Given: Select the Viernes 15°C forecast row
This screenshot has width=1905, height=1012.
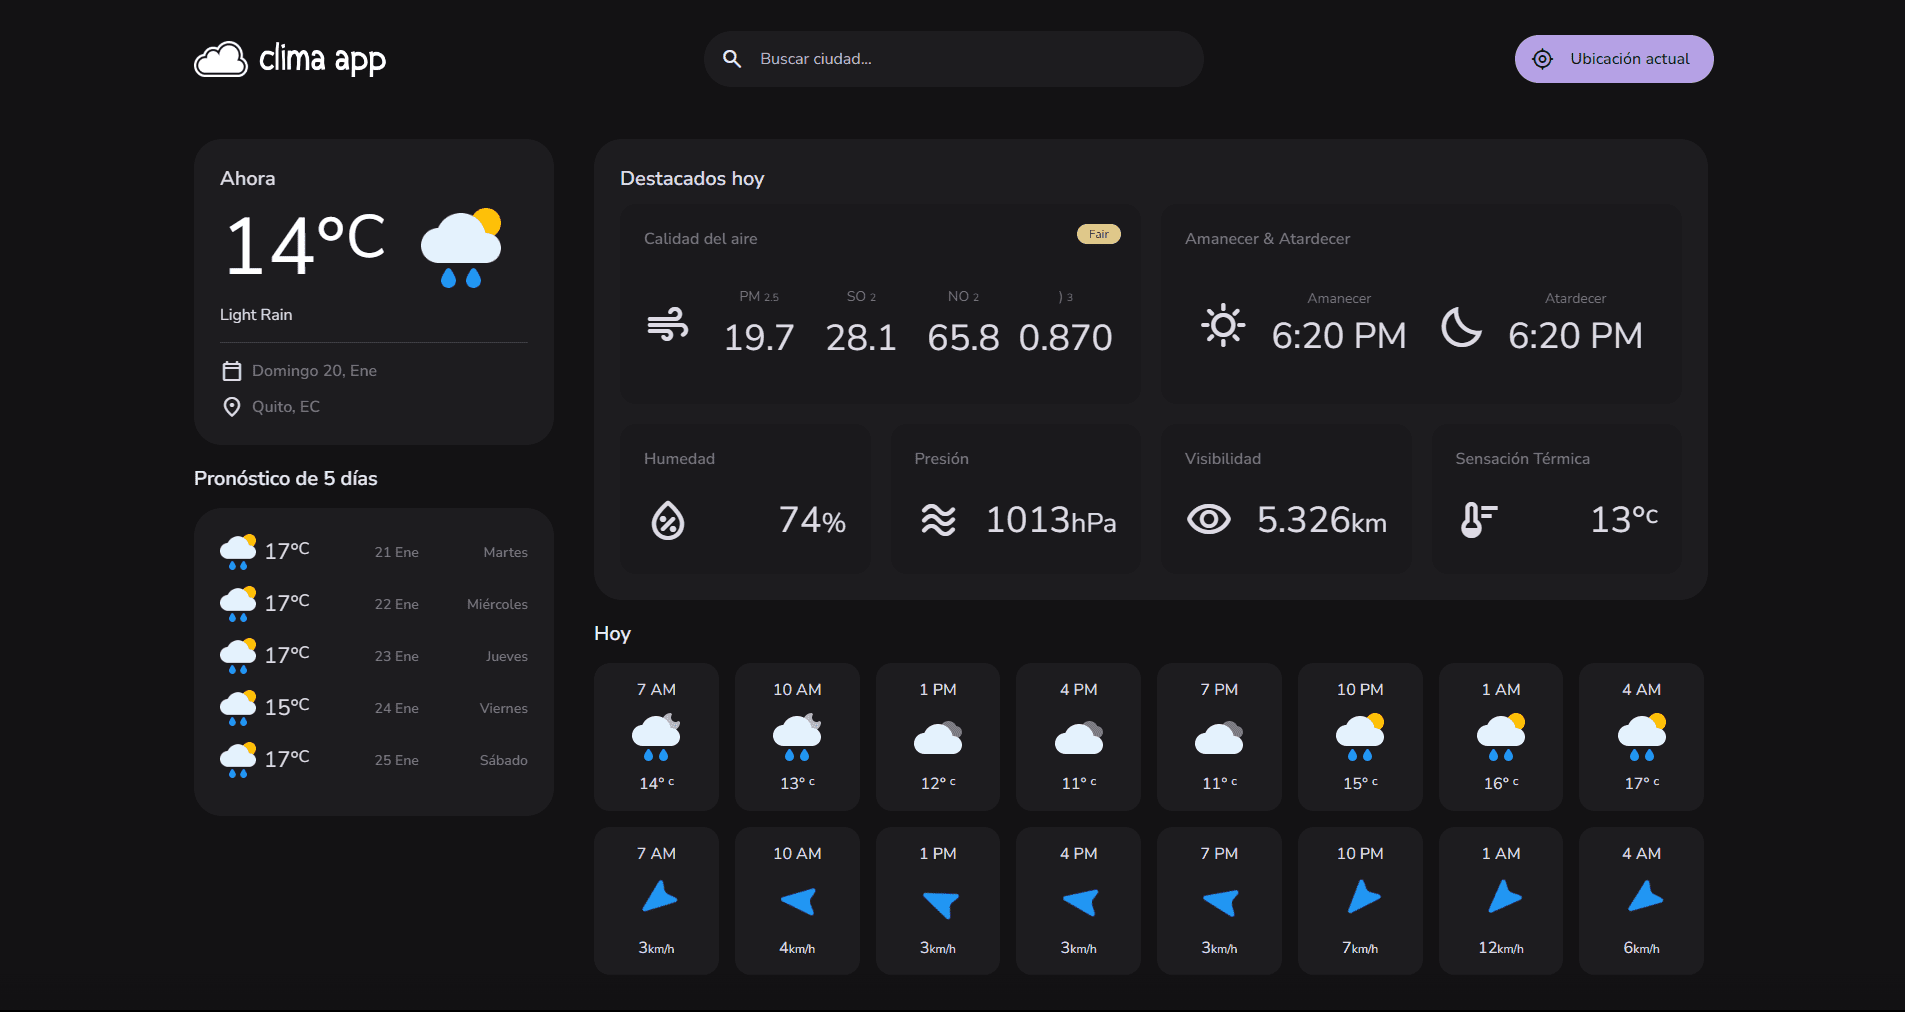Looking at the screenshot, I should pyautogui.click(x=373, y=707).
